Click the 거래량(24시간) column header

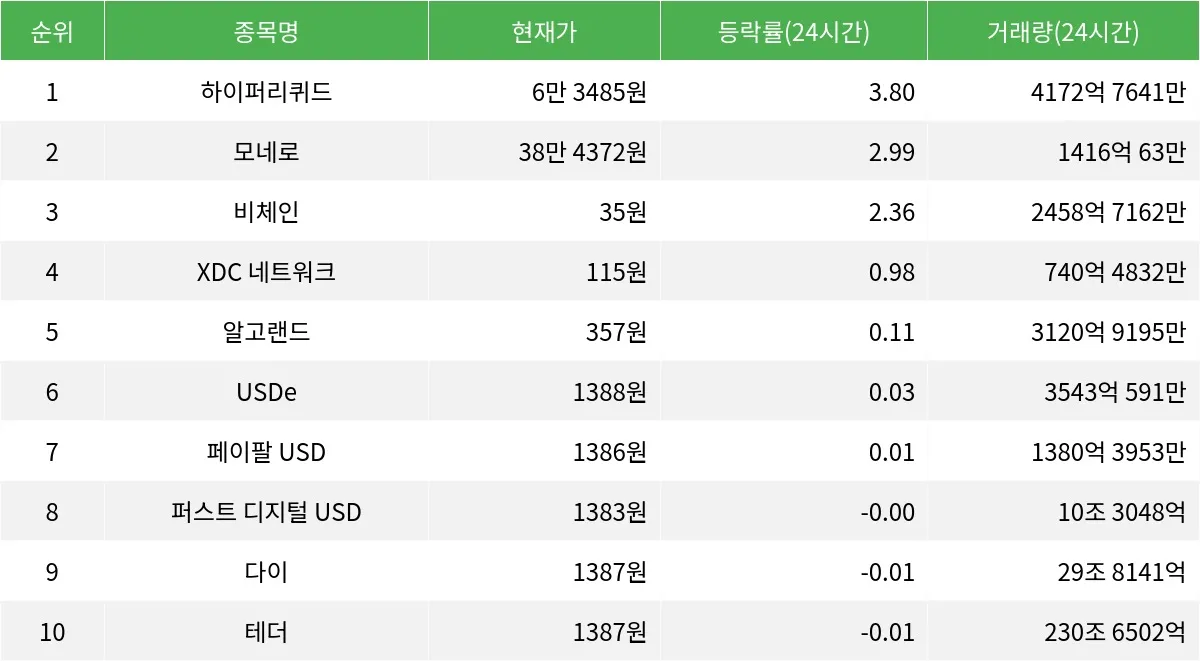(x=1063, y=32)
